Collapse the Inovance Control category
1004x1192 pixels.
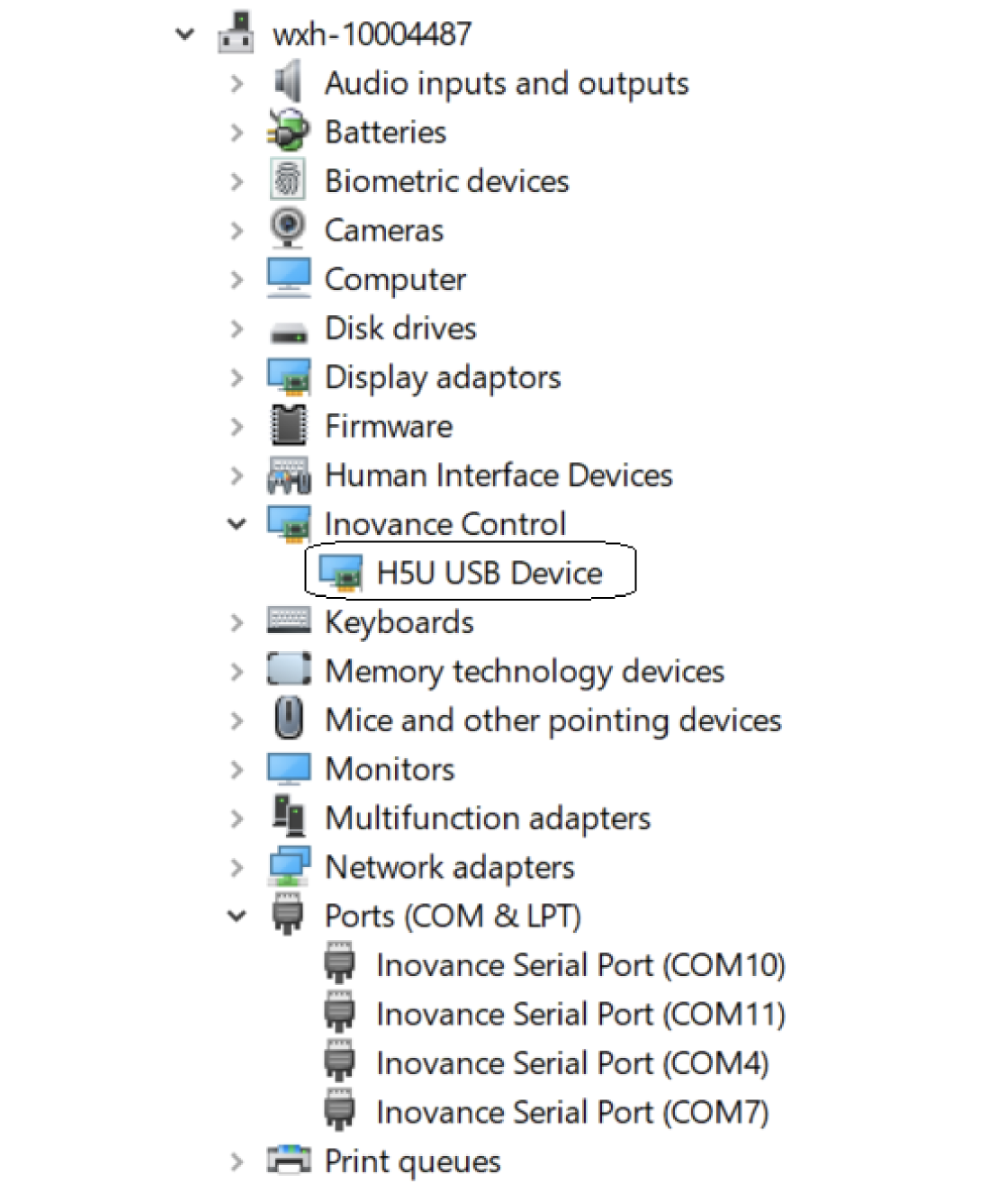point(236,524)
